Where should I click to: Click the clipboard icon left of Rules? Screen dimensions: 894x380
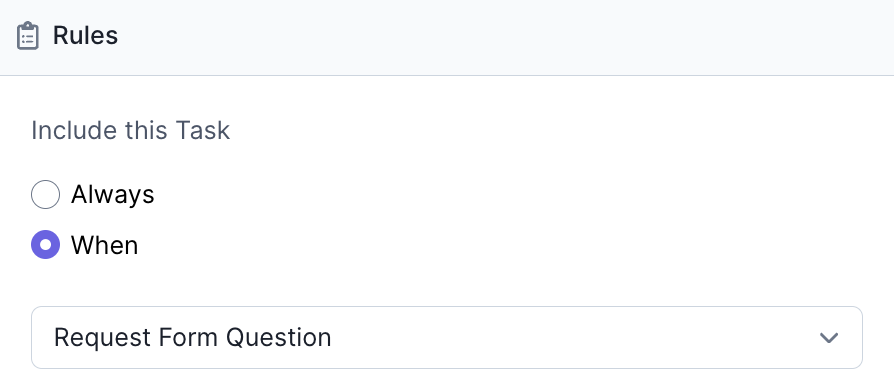coord(27,36)
